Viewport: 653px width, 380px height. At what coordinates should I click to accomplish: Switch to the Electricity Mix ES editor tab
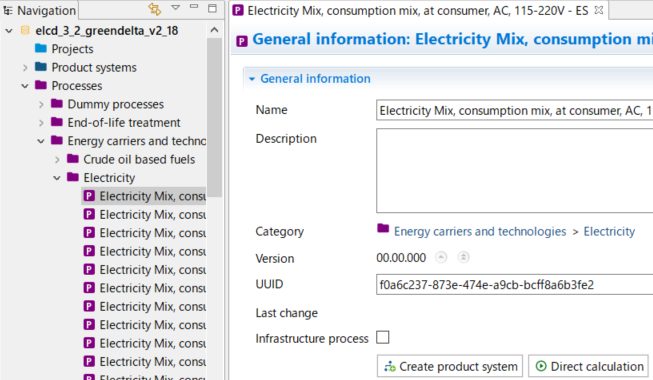[417, 10]
